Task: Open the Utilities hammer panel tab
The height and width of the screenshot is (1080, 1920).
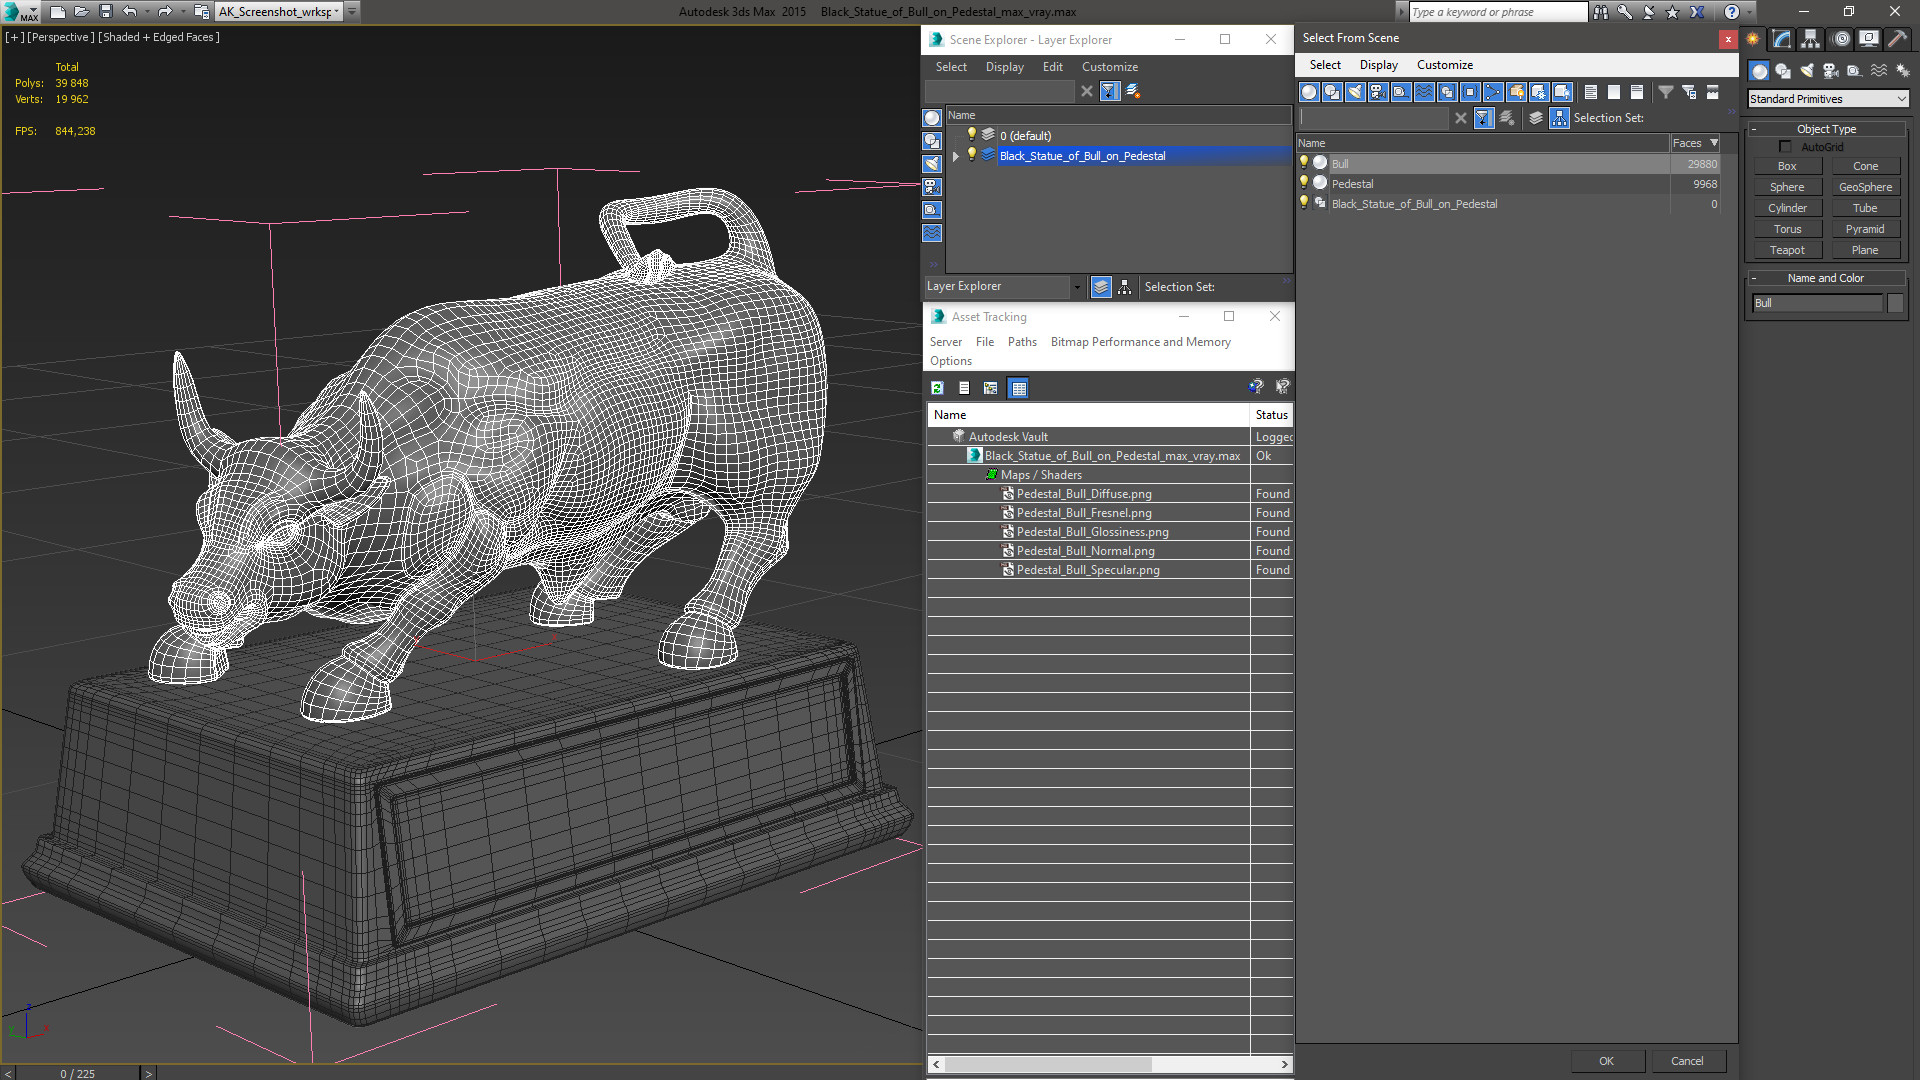Action: pos(1897,39)
